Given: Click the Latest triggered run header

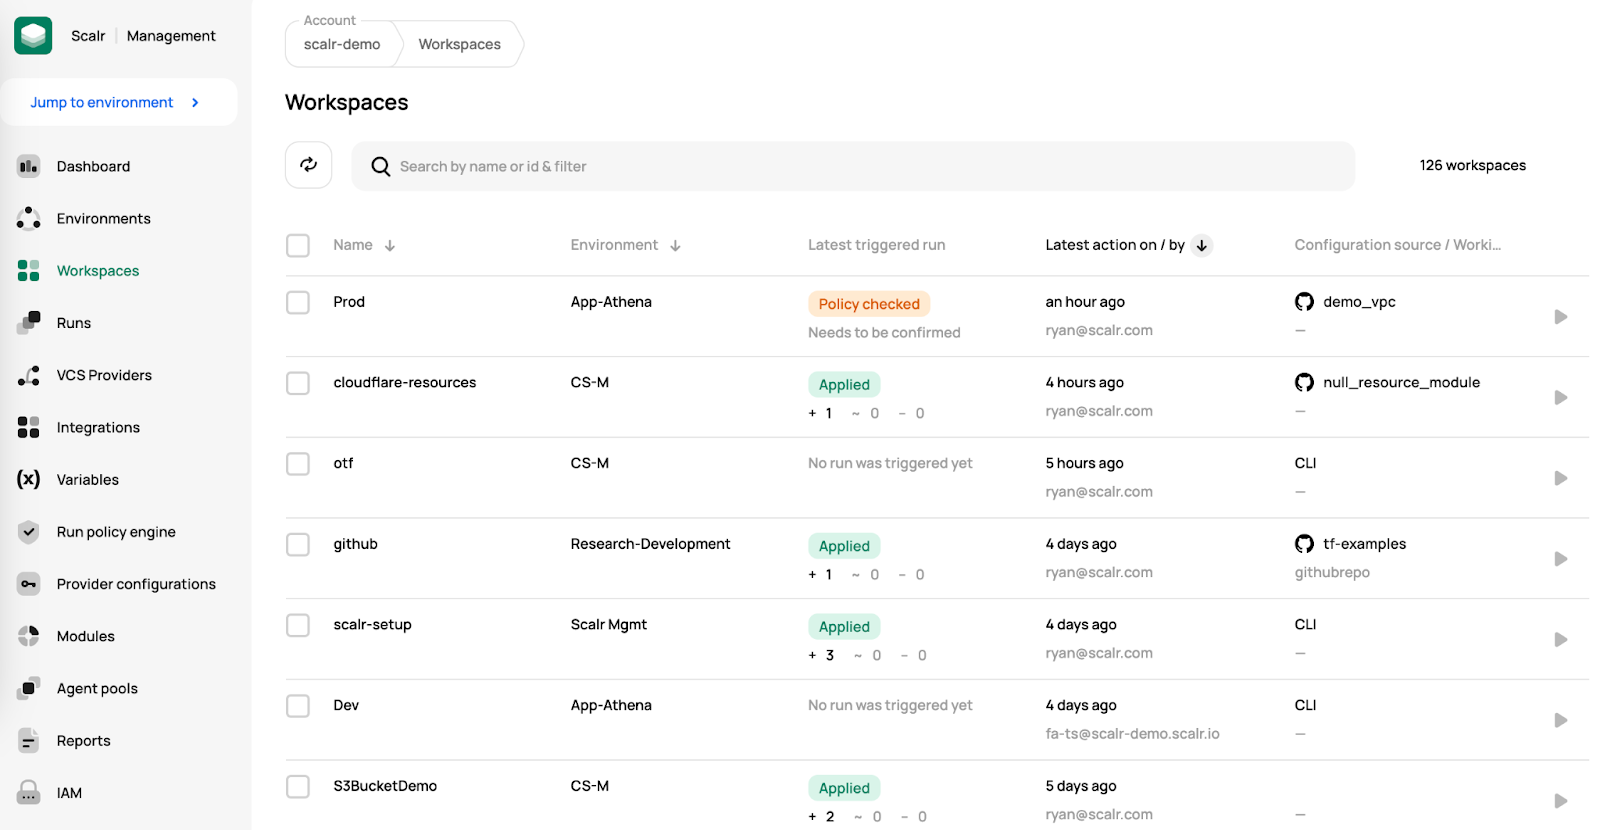Looking at the screenshot, I should (x=876, y=245).
